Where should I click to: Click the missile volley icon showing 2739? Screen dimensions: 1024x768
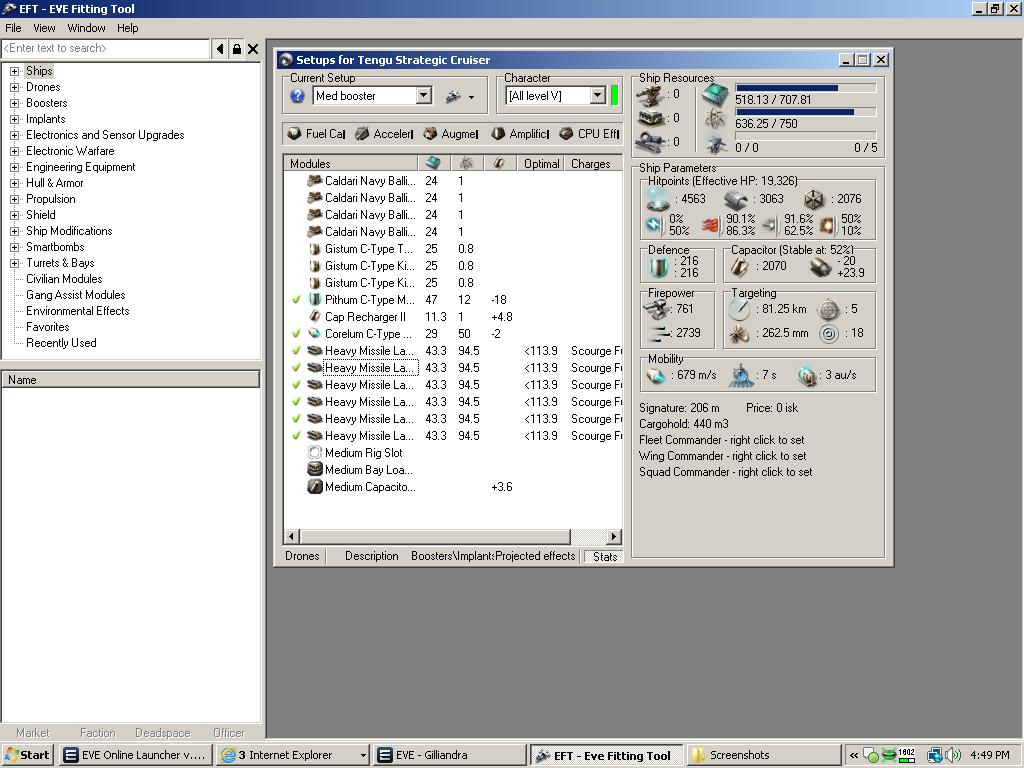coord(660,333)
